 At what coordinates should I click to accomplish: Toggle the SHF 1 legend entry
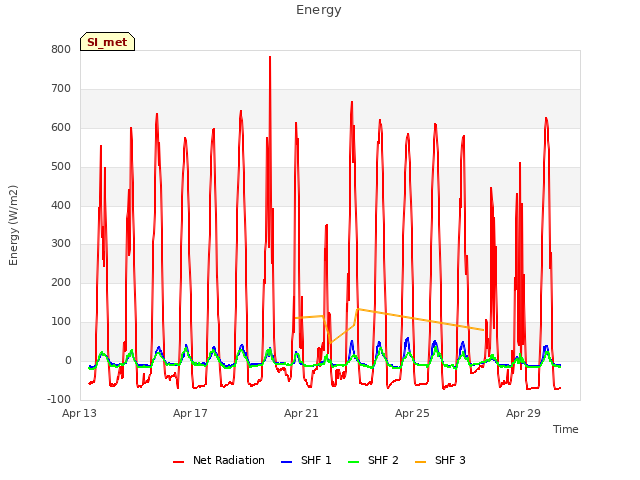(306, 460)
